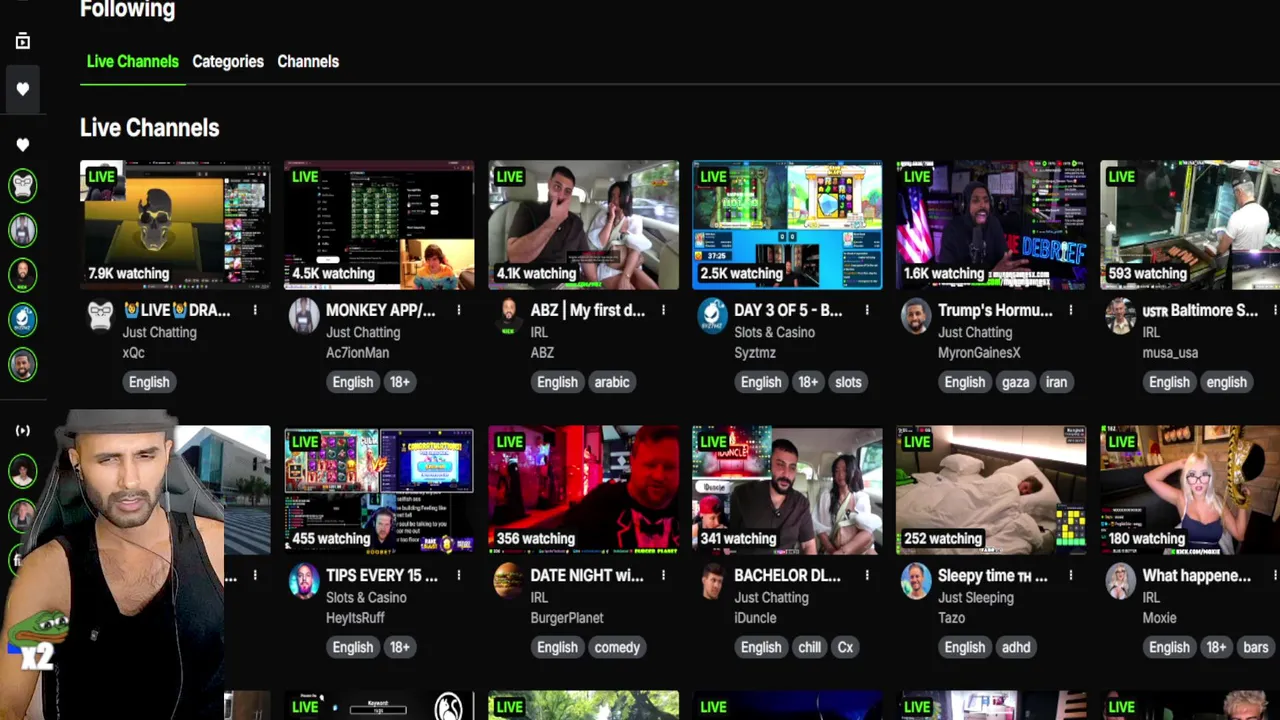Open Syztmz slots stream thumbnail
This screenshot has height=720, width=1280.
787,225
